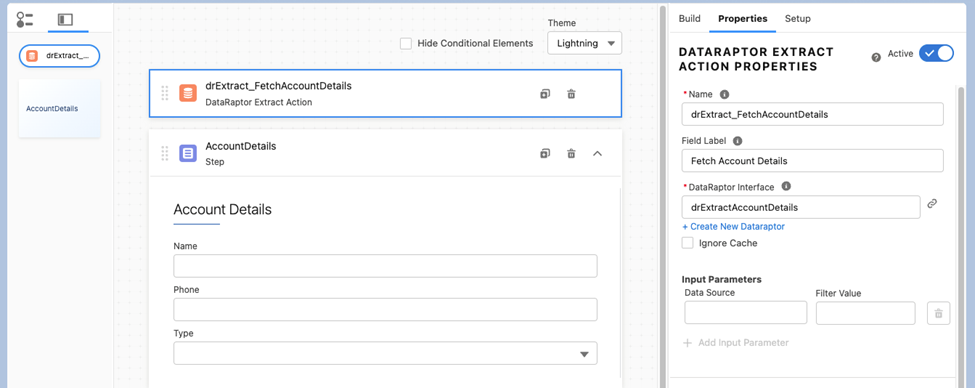Screen dimensions: 975x388
Task: Select the AccountDetails card in sidebar
Action: [x=60, y=108]
